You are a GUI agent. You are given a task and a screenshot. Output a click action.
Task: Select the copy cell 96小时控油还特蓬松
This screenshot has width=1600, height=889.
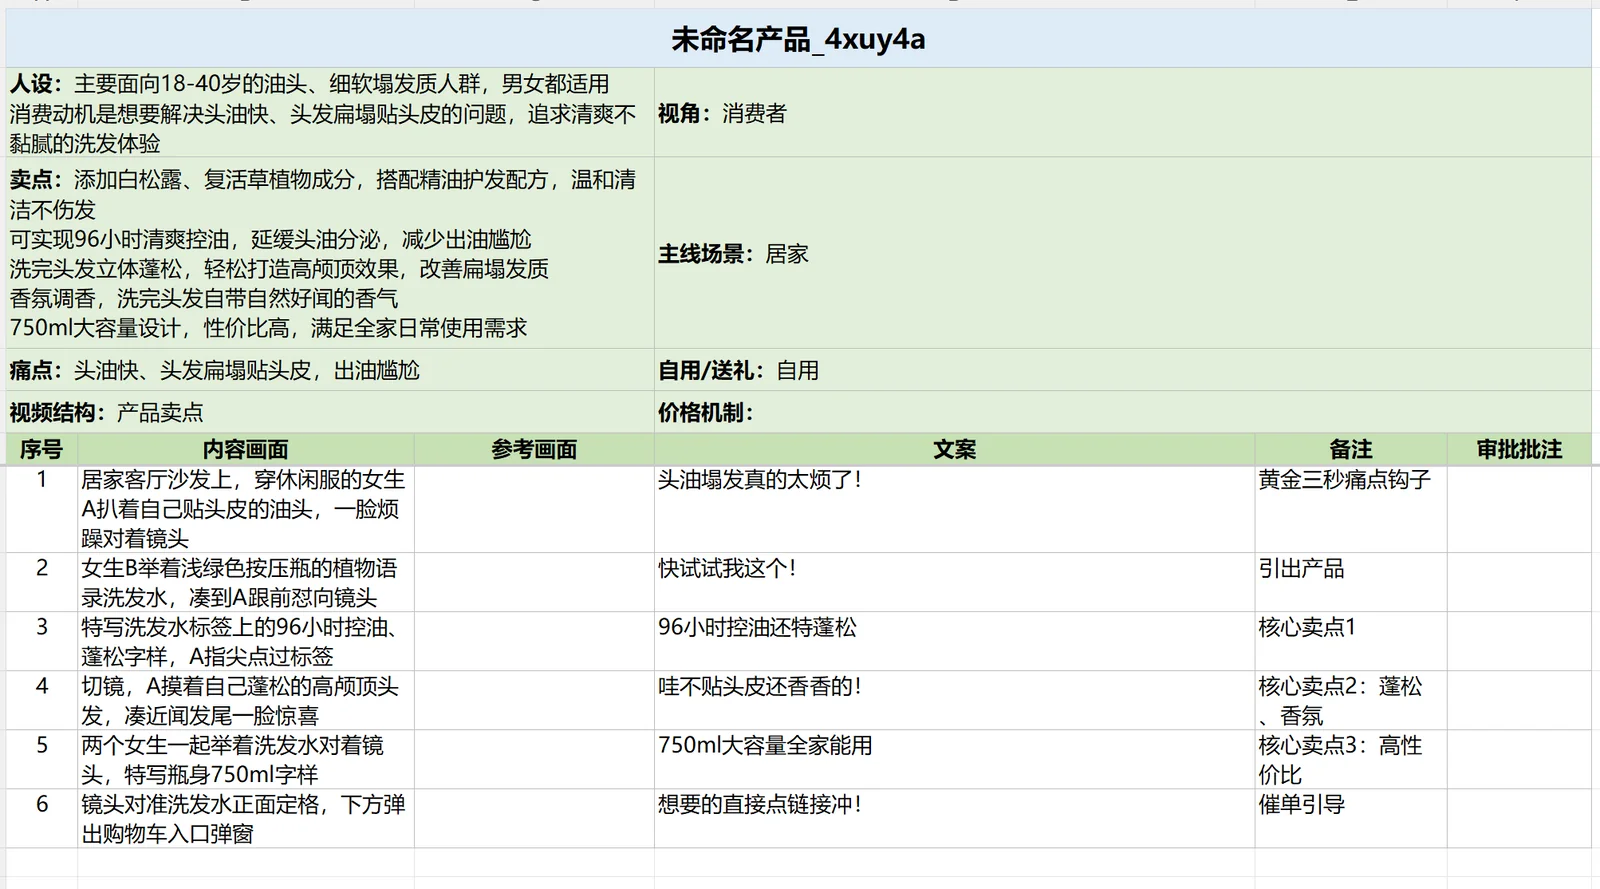coord(955,641)
